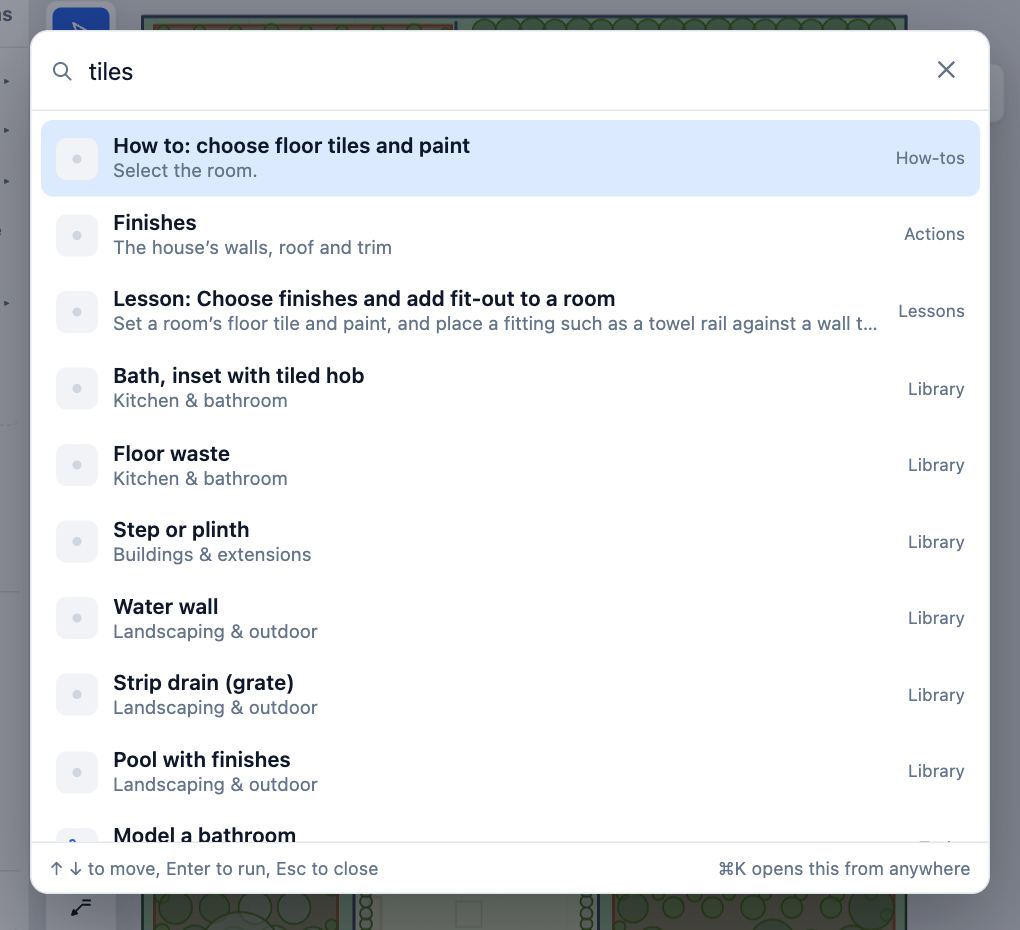Select the Step or plinth library item
The width and height of the screenshot is (1020, 930).
(510, 541)
